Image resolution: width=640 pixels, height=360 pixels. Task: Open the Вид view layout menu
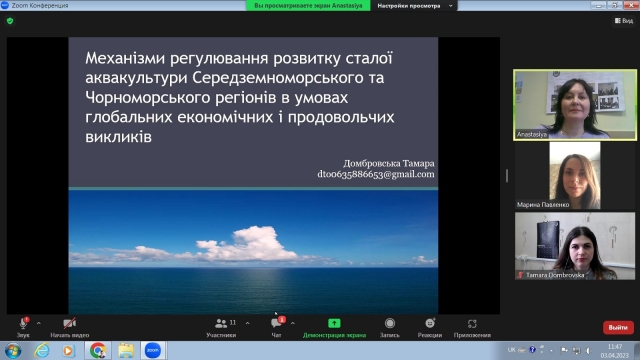click(x=624, y=20)
